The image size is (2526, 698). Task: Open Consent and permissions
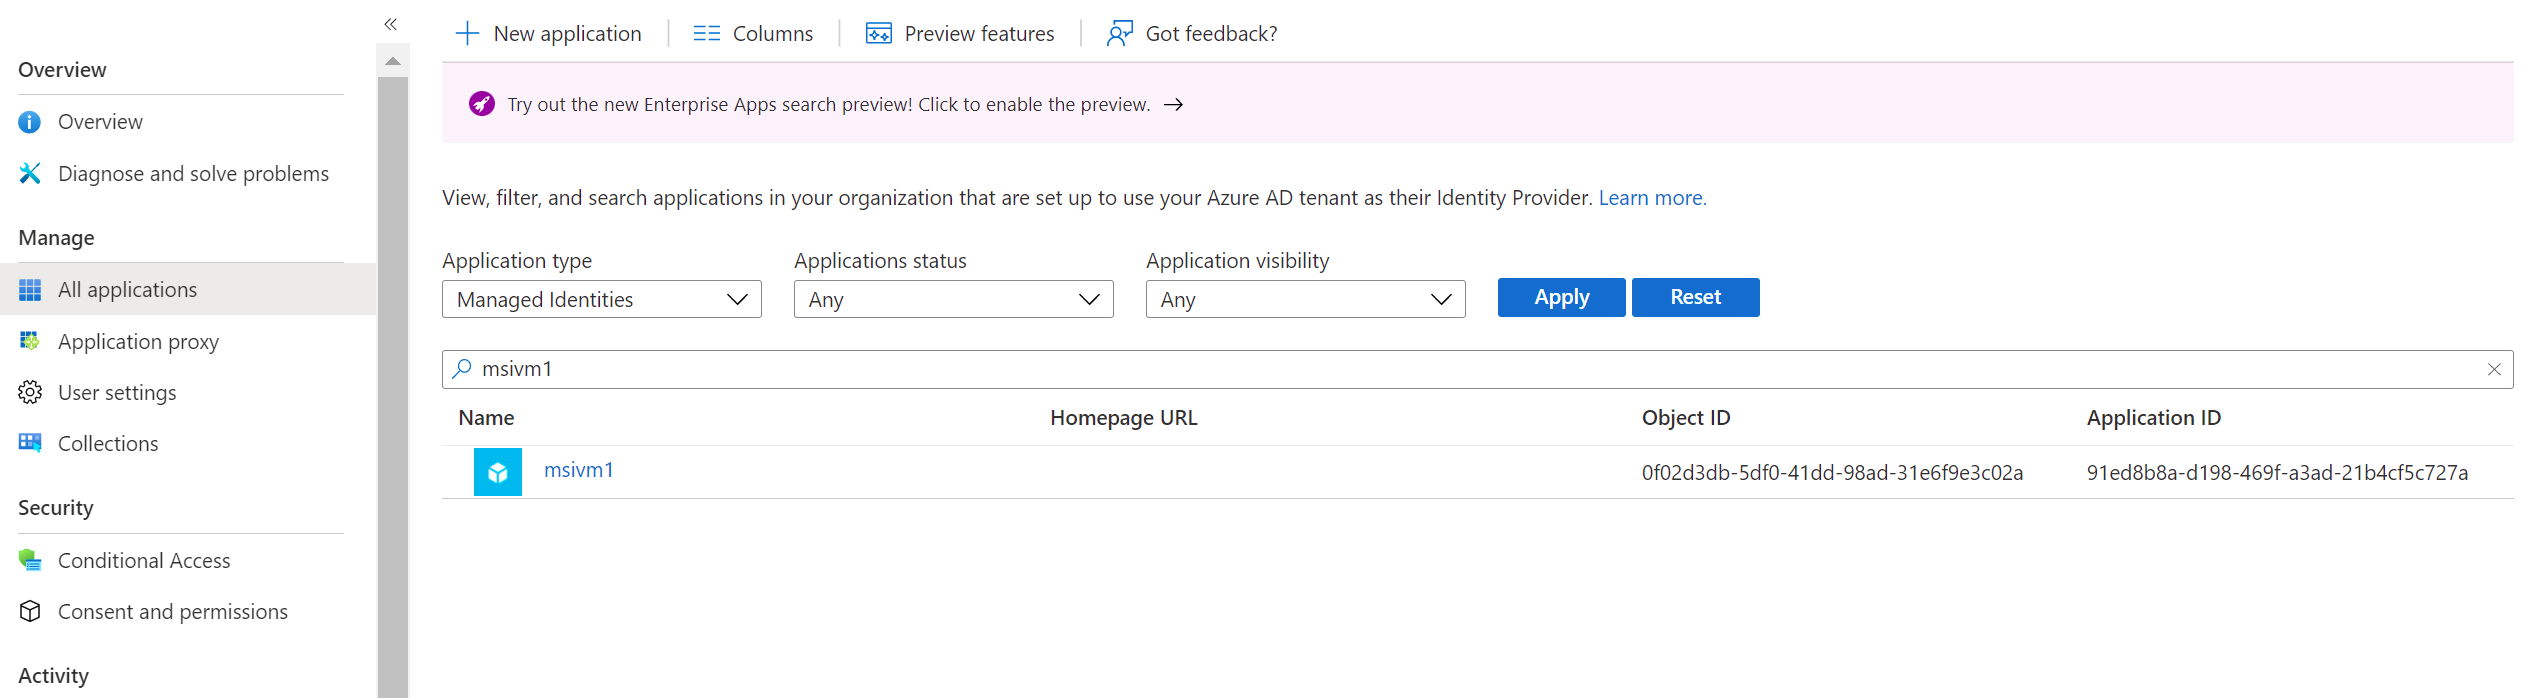click(x=172, y=612)
